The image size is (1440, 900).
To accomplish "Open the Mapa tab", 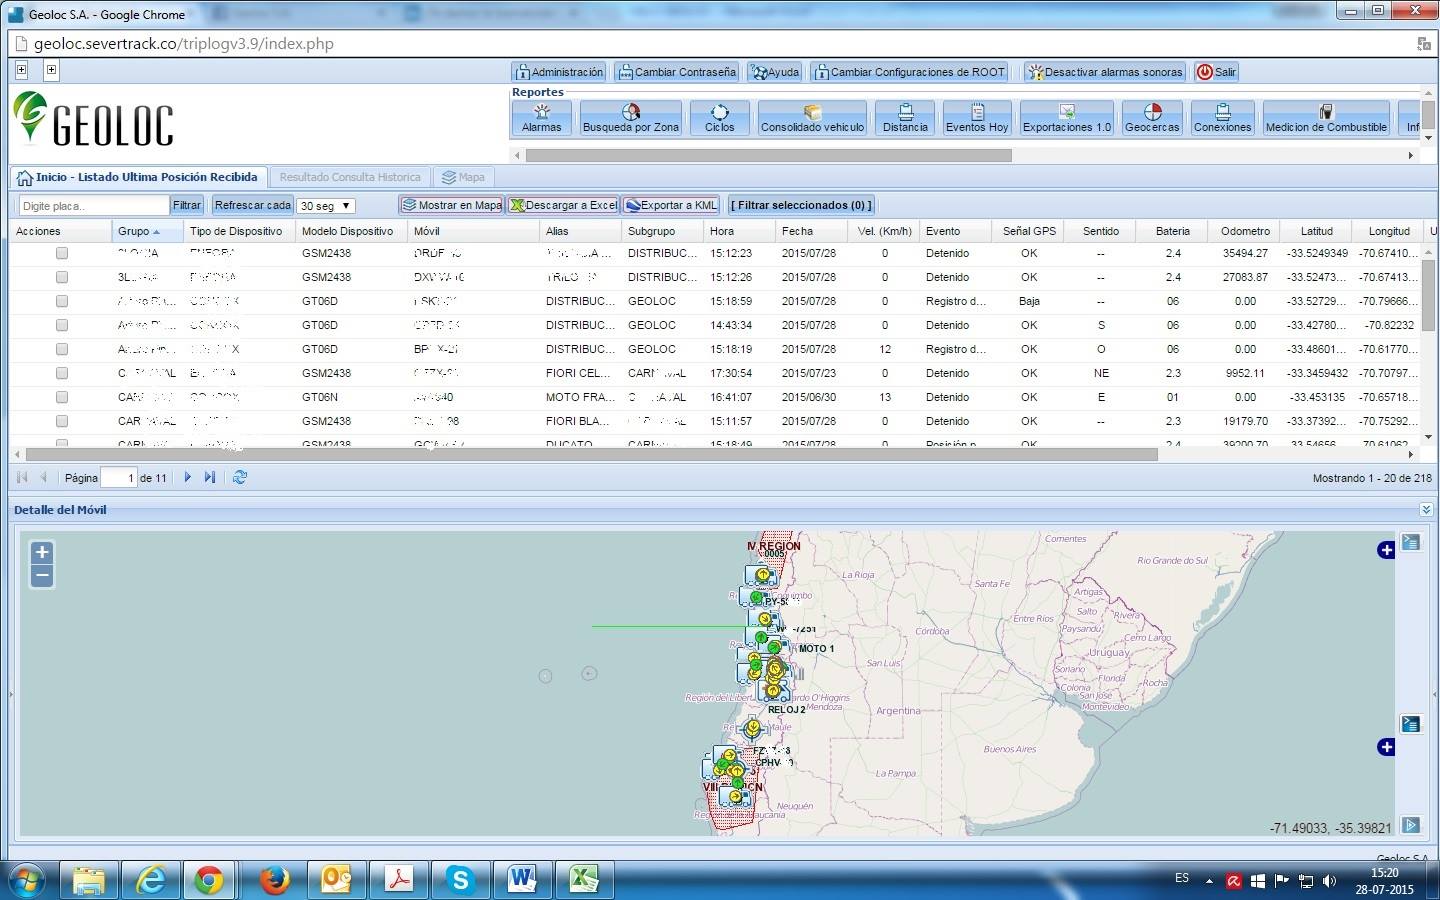I will [x=463, y=177].
